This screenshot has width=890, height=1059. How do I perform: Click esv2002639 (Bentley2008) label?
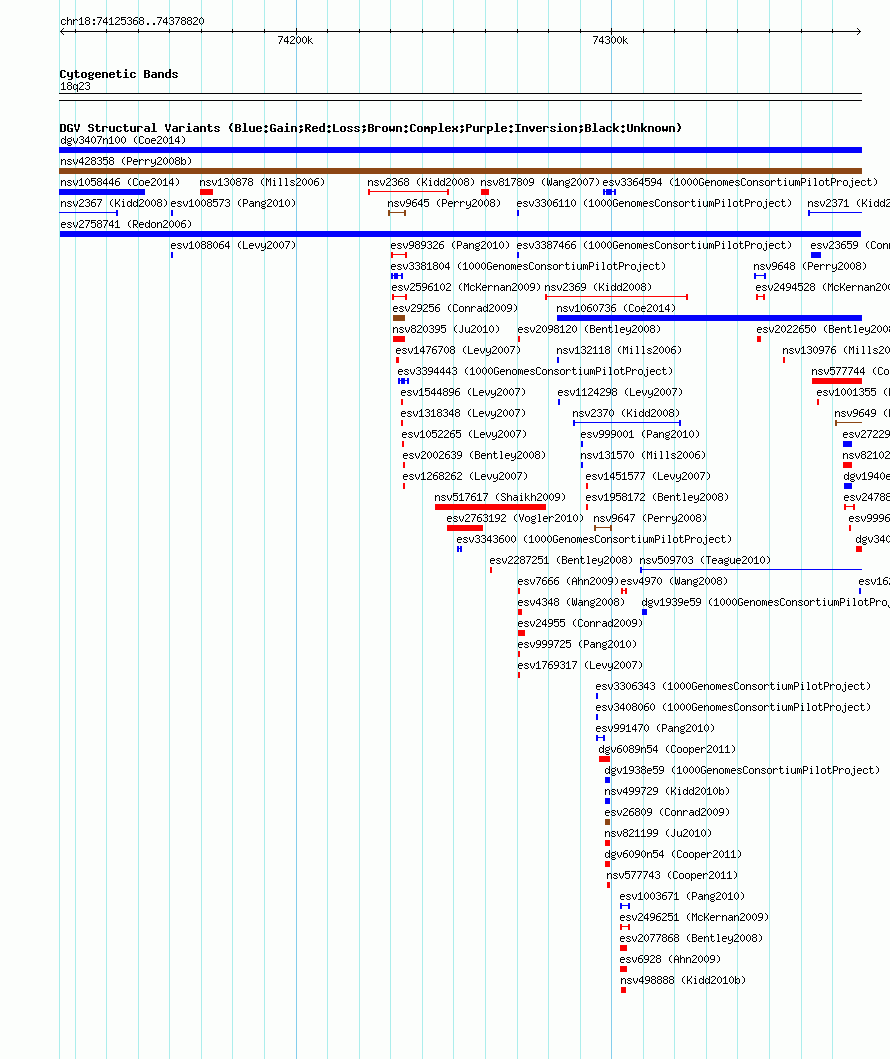tap(474, 455)
